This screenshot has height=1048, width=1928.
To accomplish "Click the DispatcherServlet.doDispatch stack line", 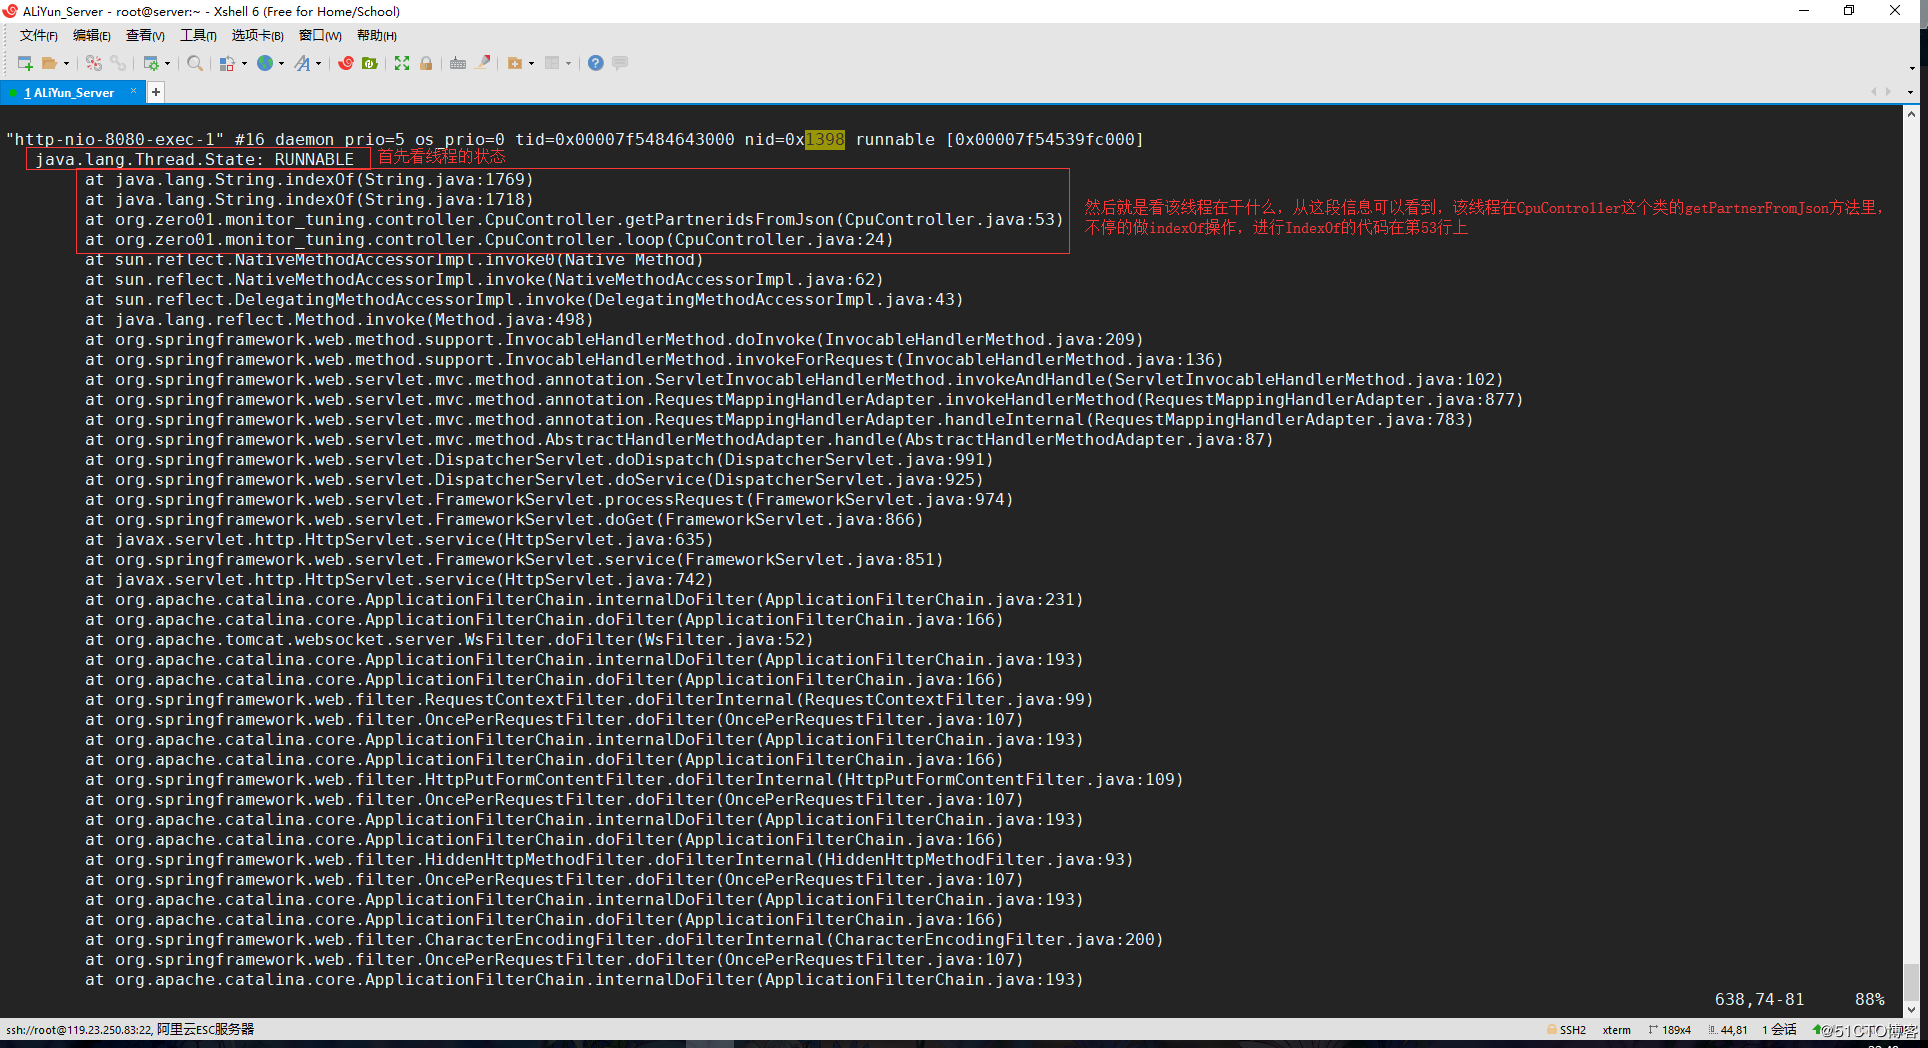I will pyautogui.click(x=539, y=459).
